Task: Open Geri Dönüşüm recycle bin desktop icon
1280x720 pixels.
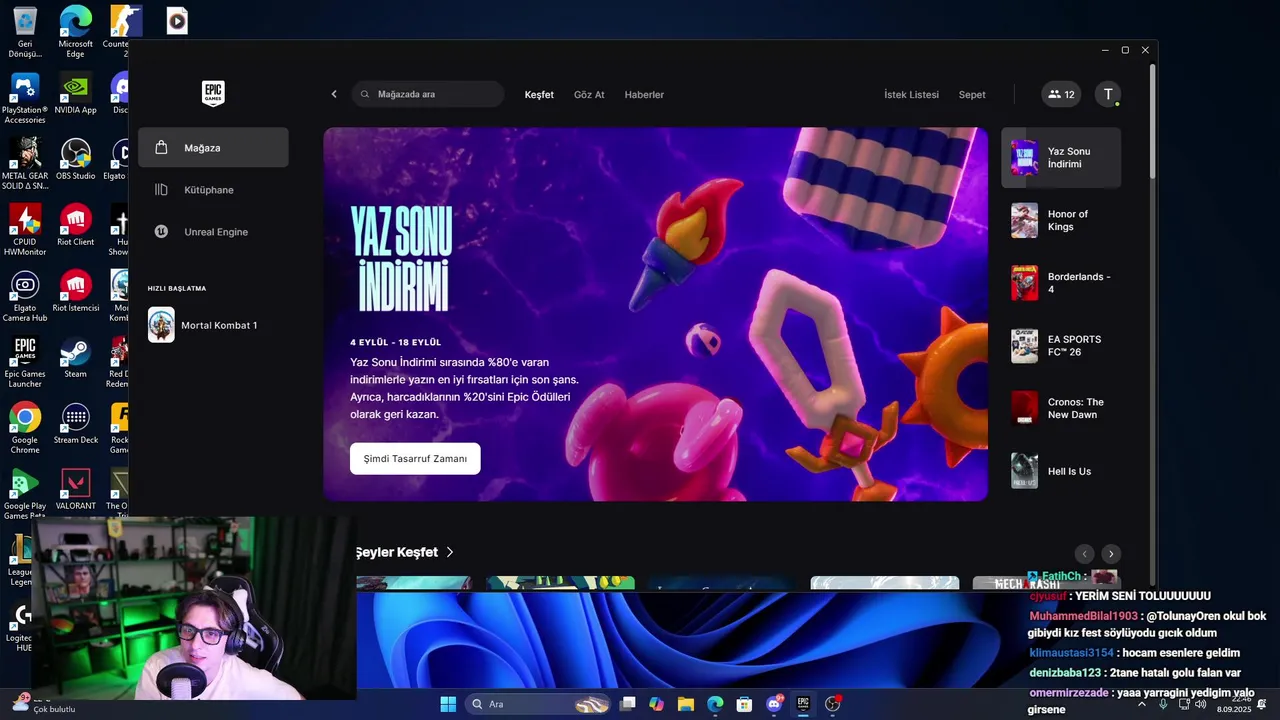Action: [x=25, y=32]
